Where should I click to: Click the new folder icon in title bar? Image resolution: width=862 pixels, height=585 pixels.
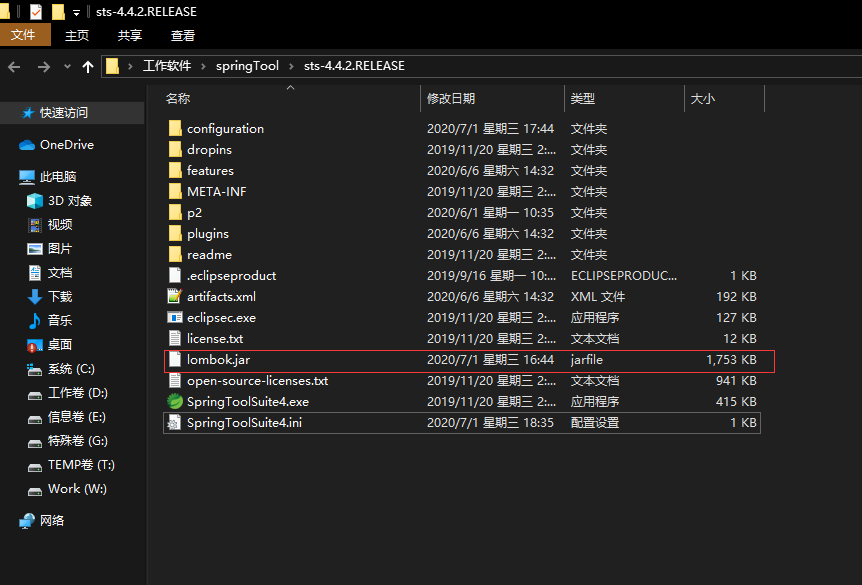(58, 11)
